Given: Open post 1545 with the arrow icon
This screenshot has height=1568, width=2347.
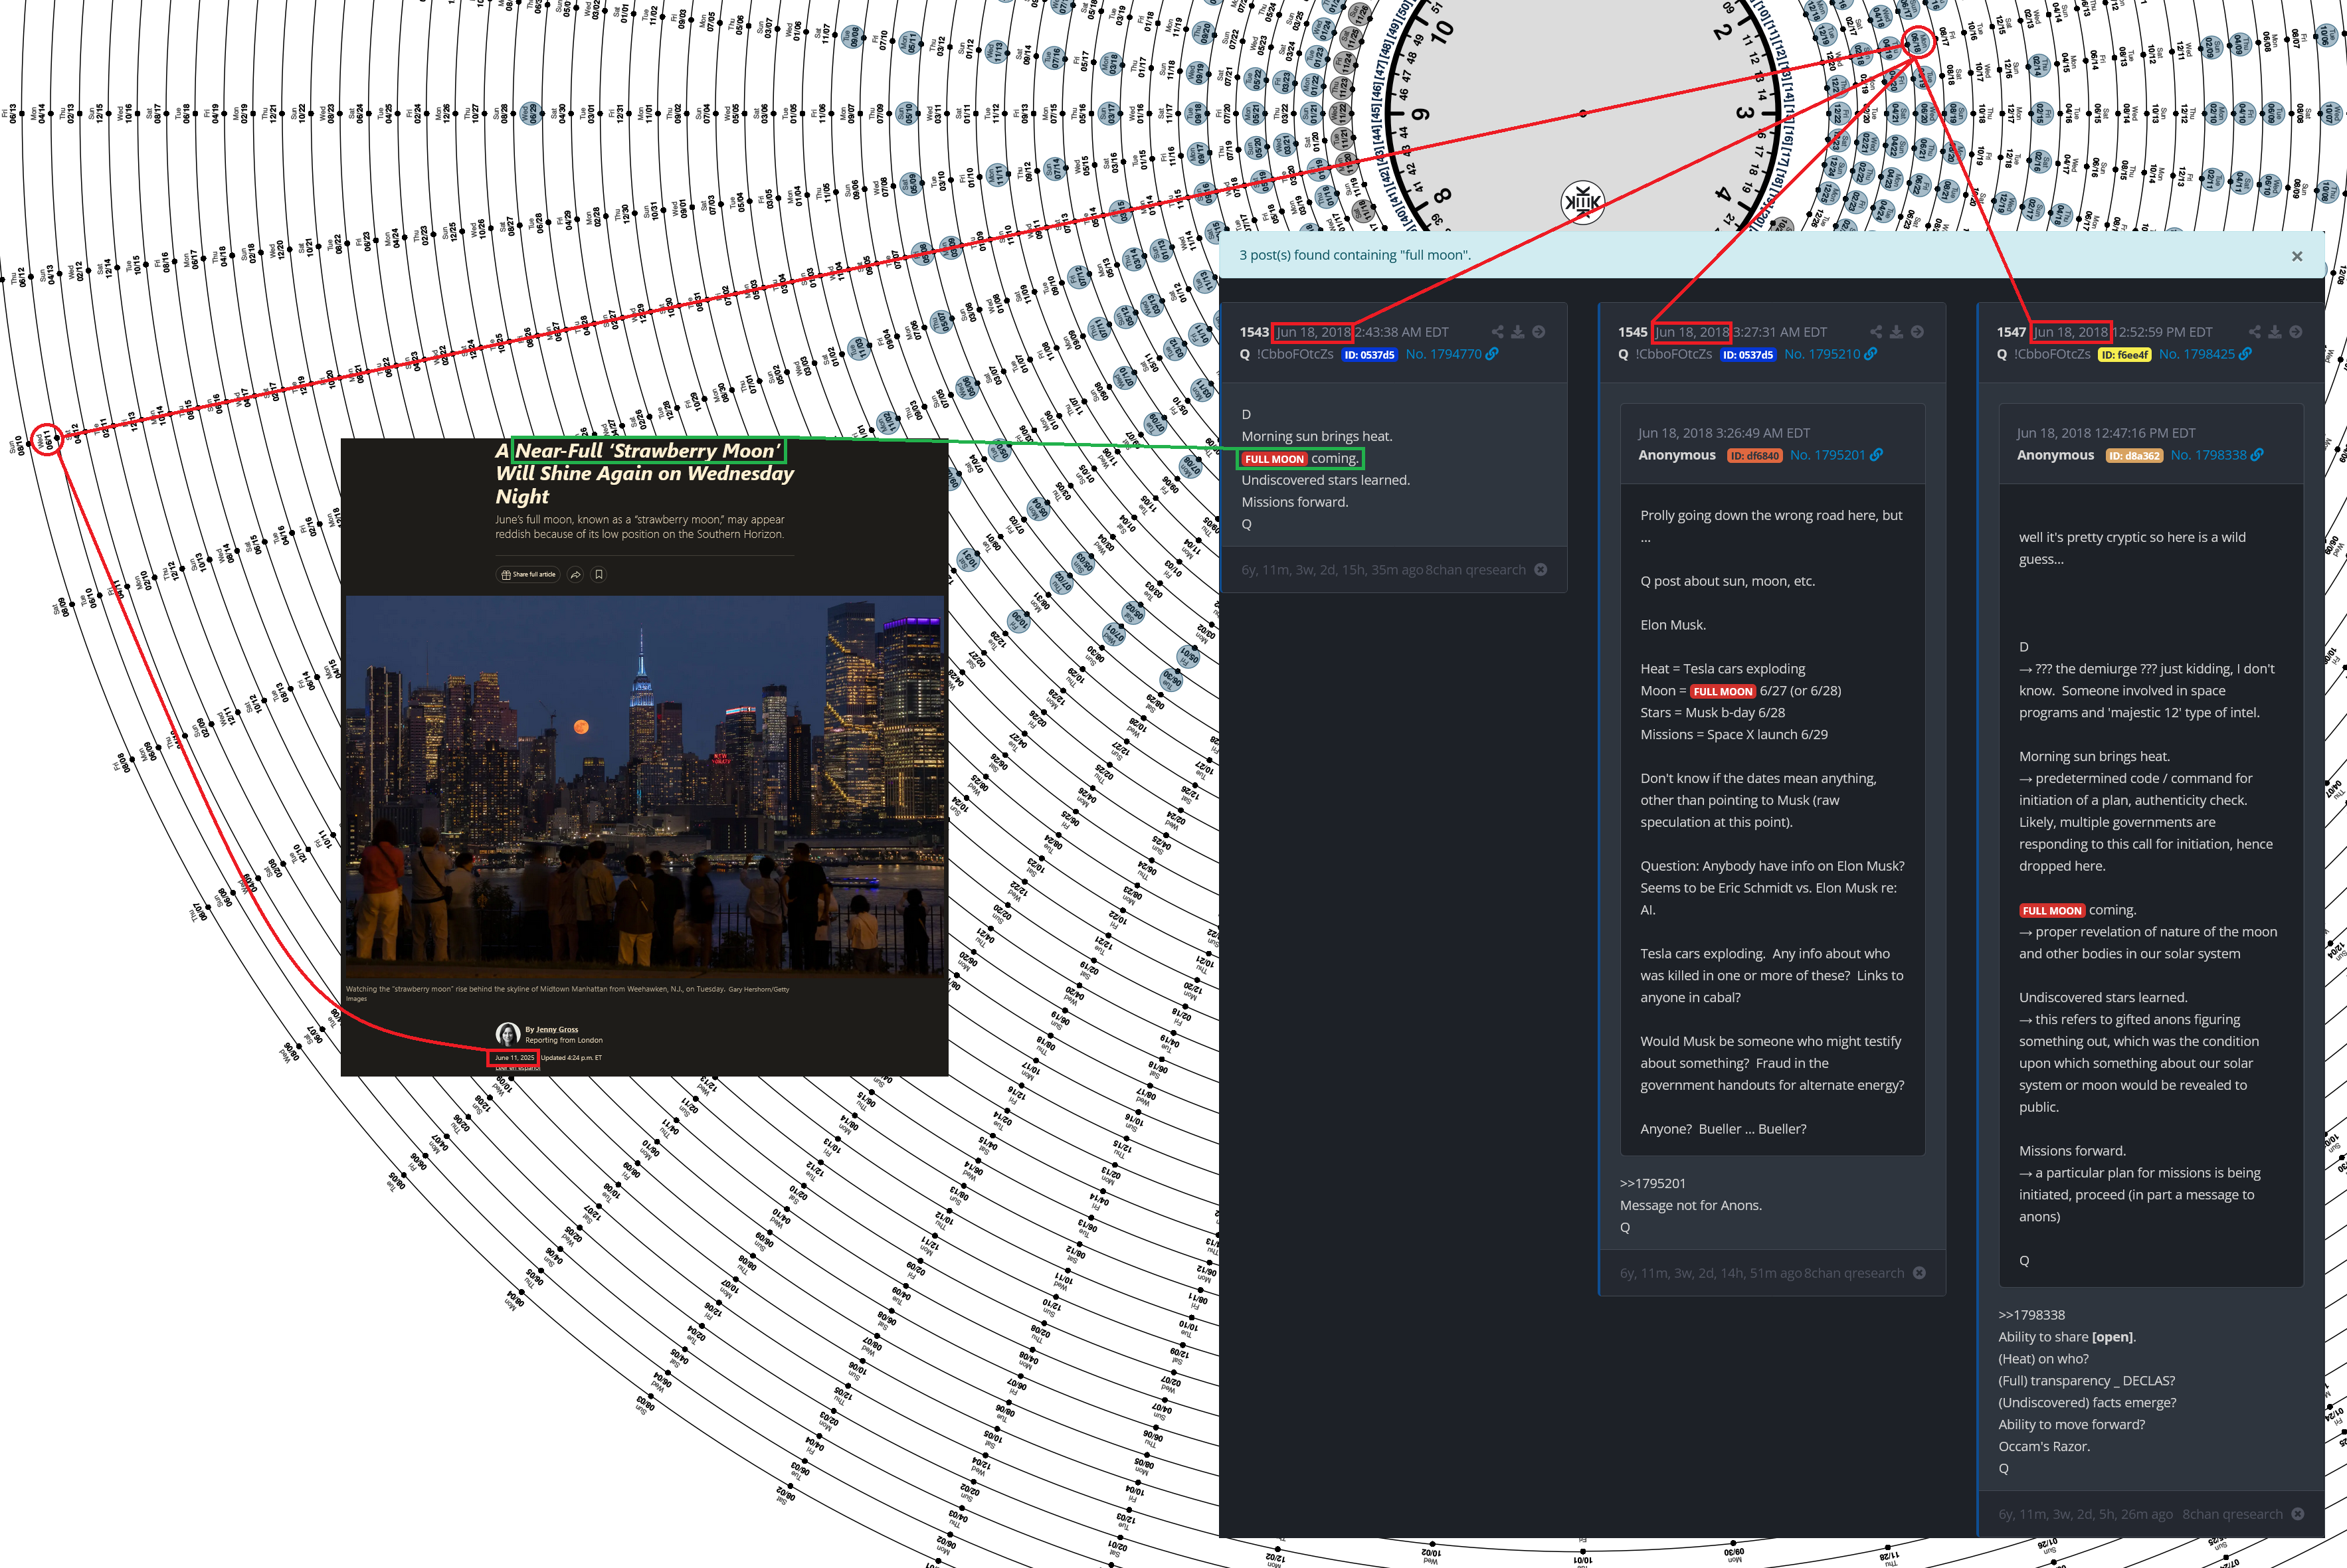Looking at the screenshot, I should coord(1917,332).
